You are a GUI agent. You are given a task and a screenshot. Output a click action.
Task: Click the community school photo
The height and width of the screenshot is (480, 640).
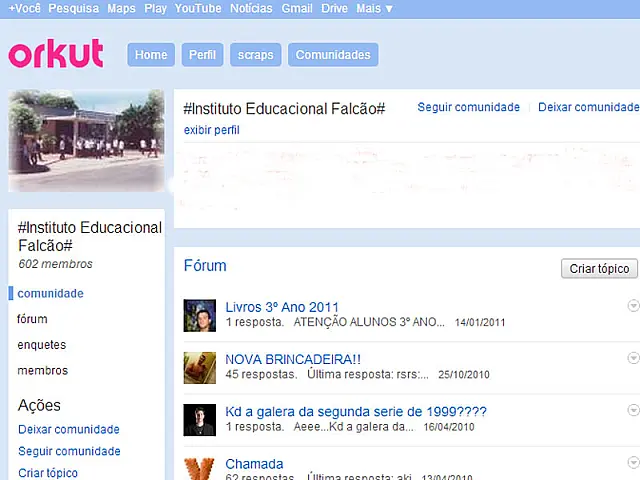pos(87,140)
